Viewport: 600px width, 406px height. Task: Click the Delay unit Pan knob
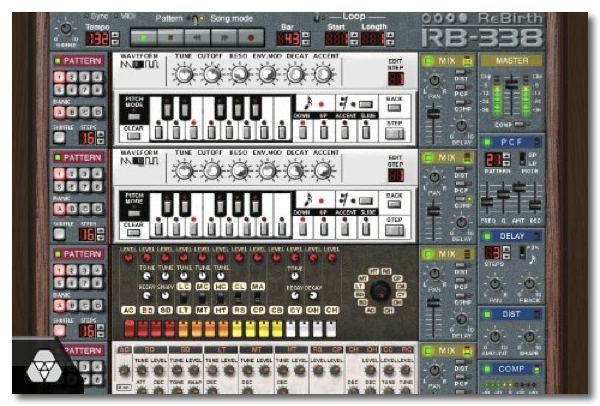[x=495, y=284]
